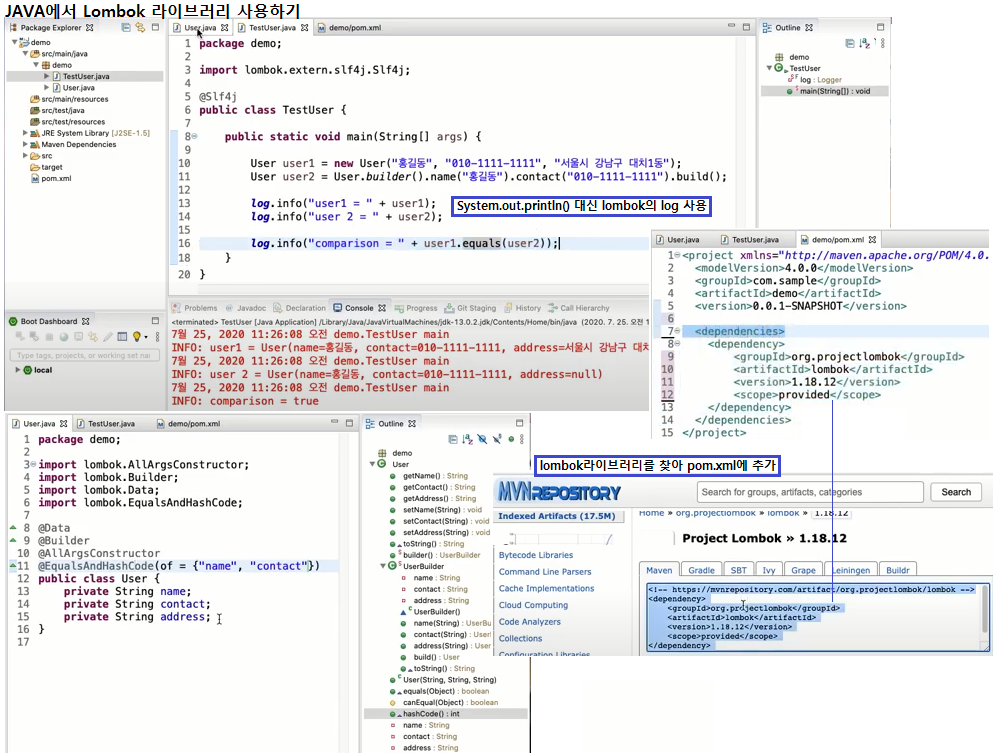
Task: Click the History view icon
Action: (508, 308)
